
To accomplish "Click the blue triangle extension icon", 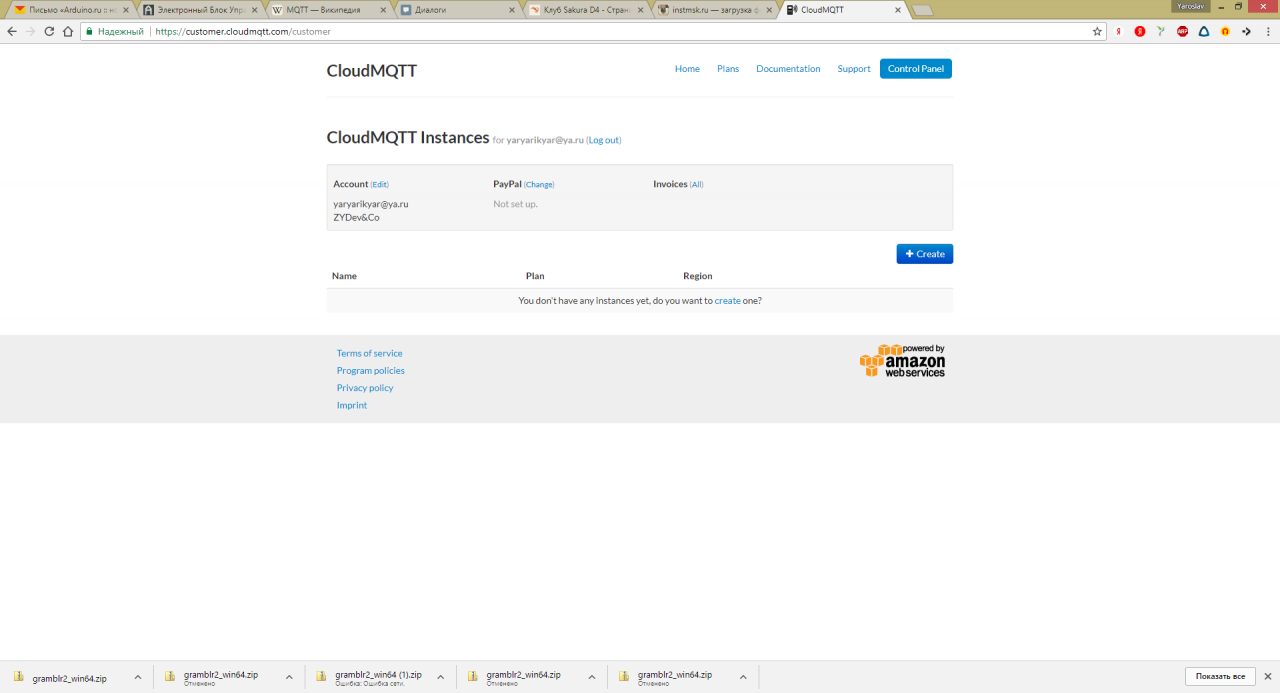I will point(1204,31).
